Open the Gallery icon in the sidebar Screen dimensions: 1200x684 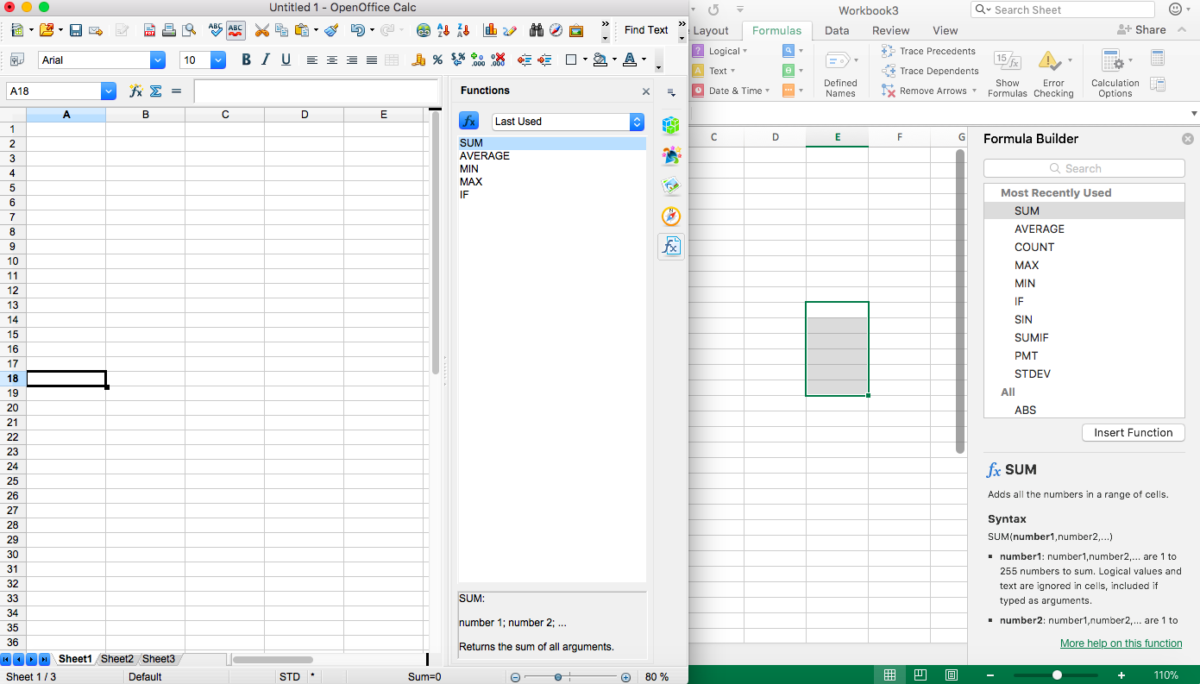671,185
